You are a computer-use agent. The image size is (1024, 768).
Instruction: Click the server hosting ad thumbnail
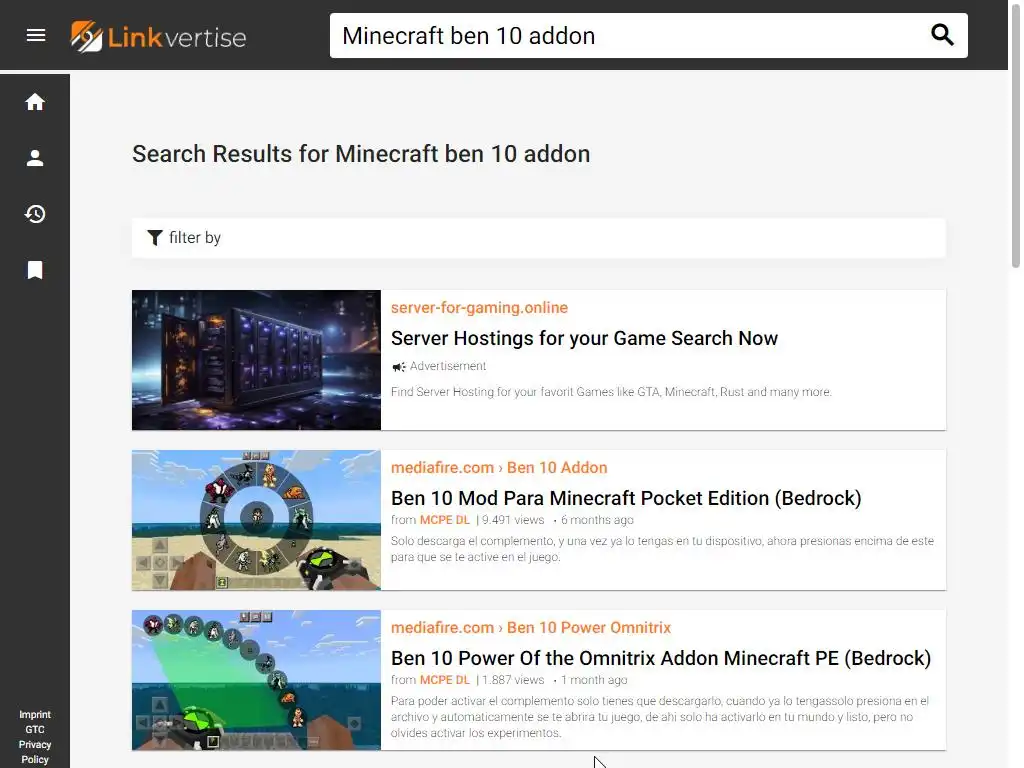pos(256,360)
